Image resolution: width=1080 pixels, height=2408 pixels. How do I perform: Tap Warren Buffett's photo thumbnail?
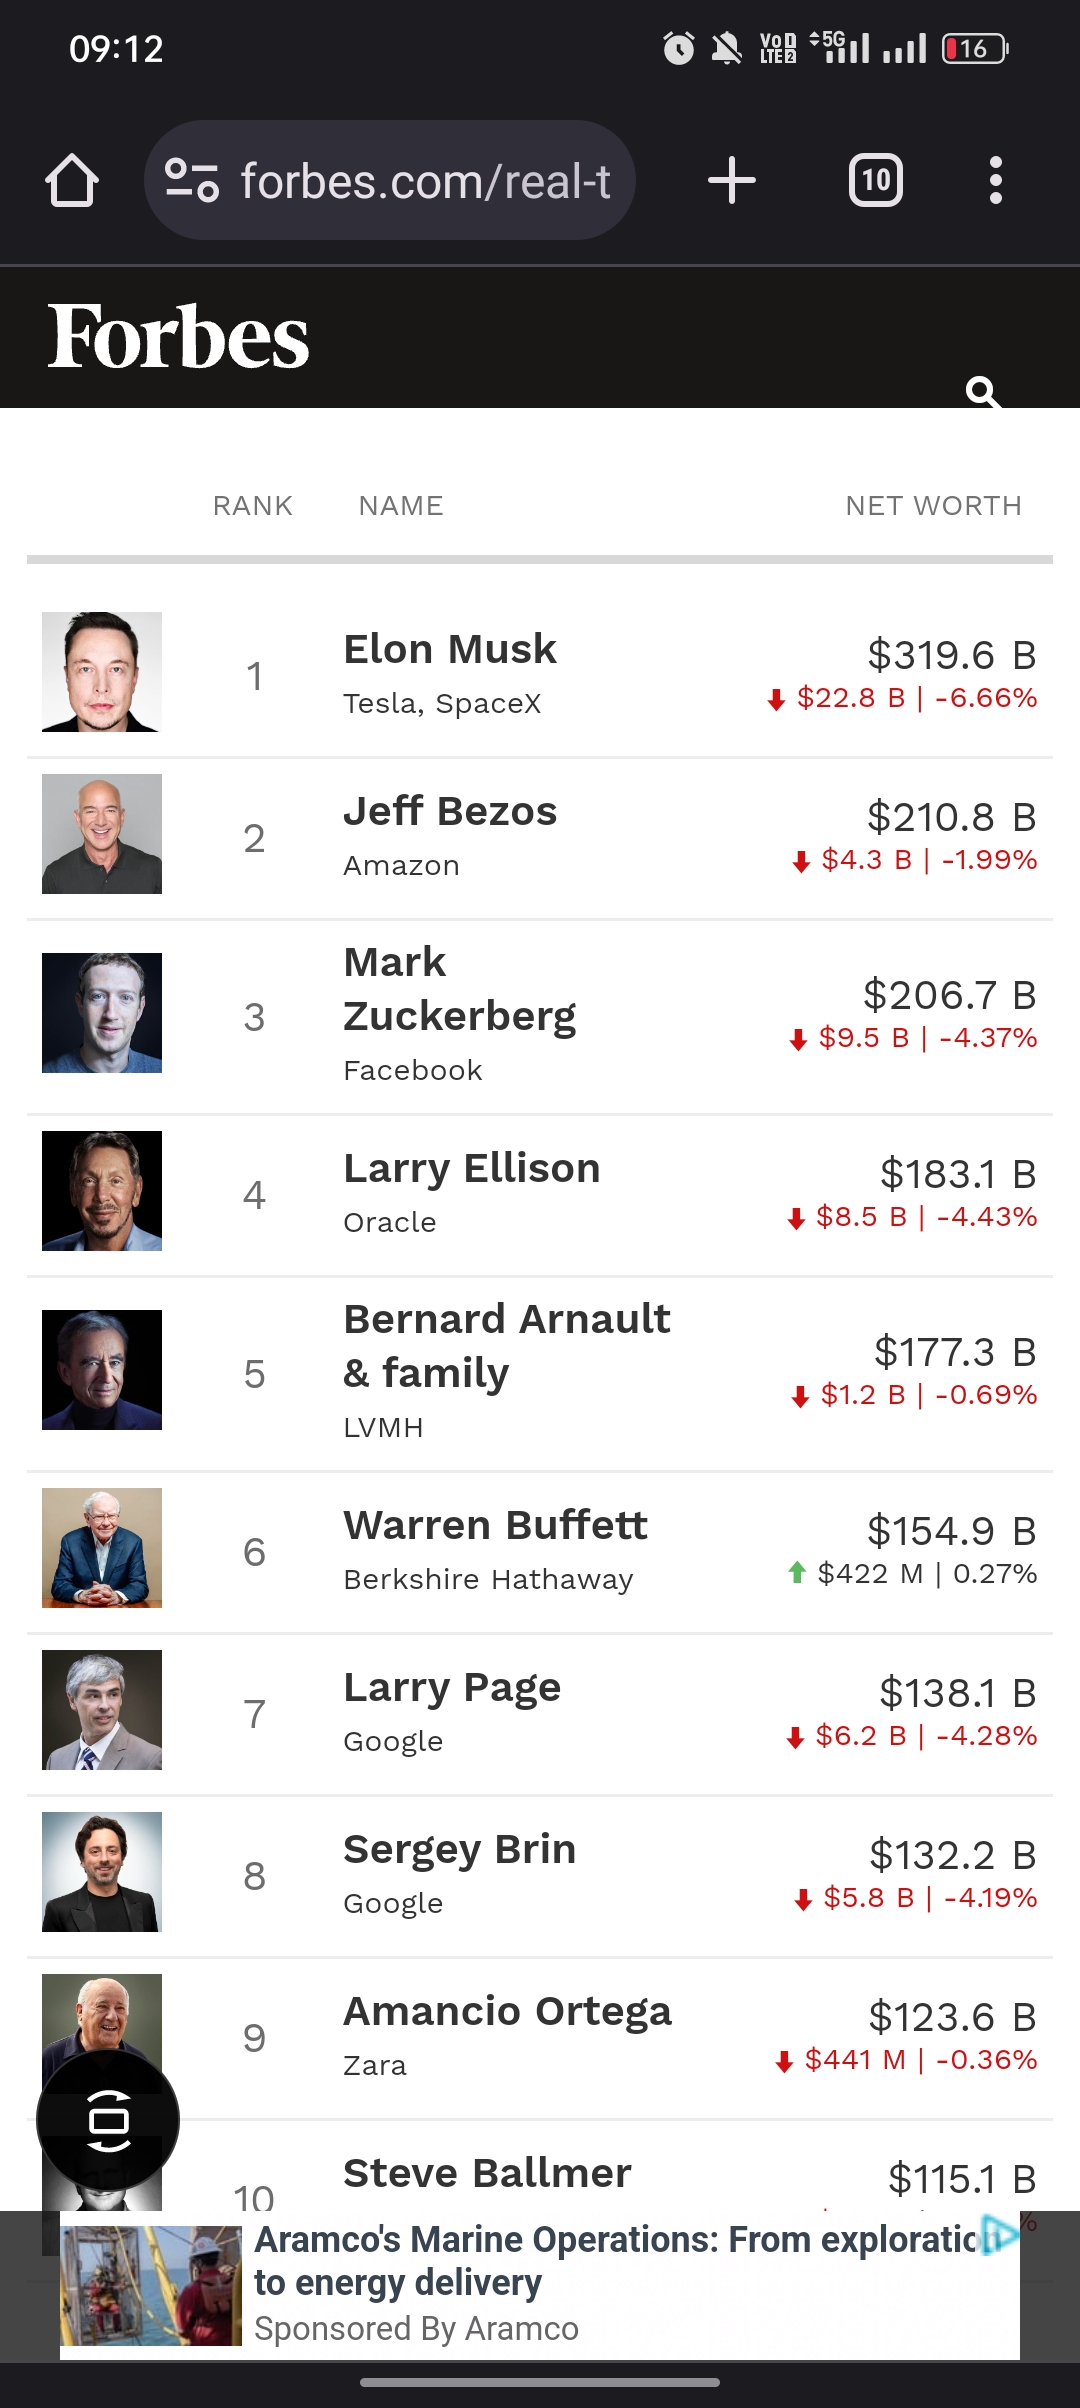[x=102, y=1548]
